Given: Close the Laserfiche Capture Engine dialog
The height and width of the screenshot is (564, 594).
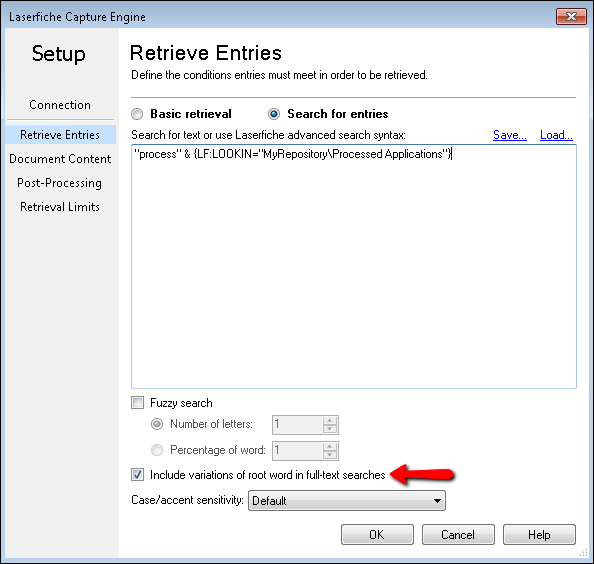Looking at the screenshot, I should (x=571, y=17).
